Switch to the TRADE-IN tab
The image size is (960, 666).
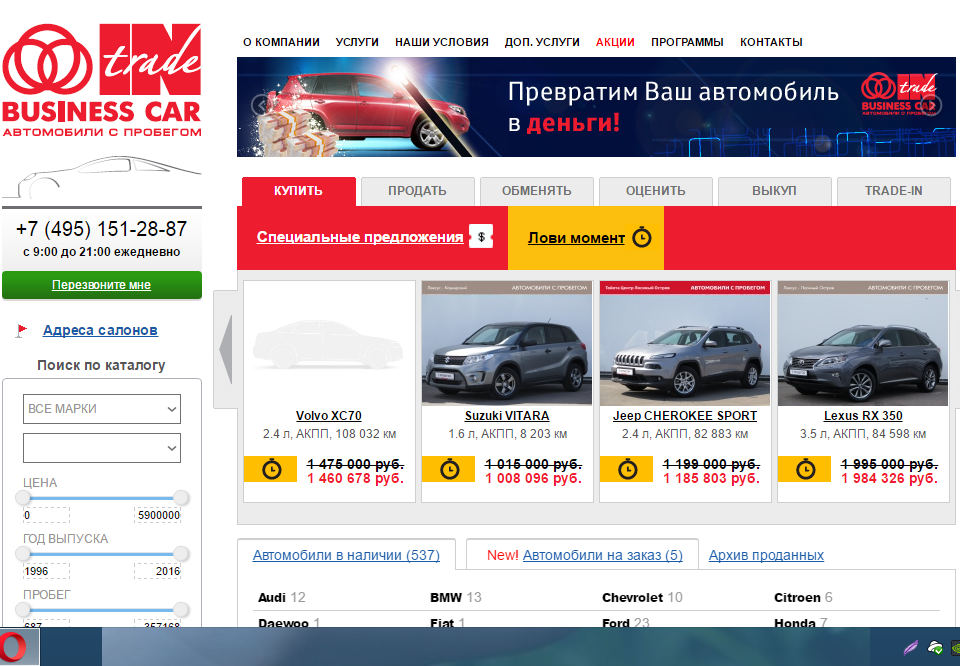(893, 191)
